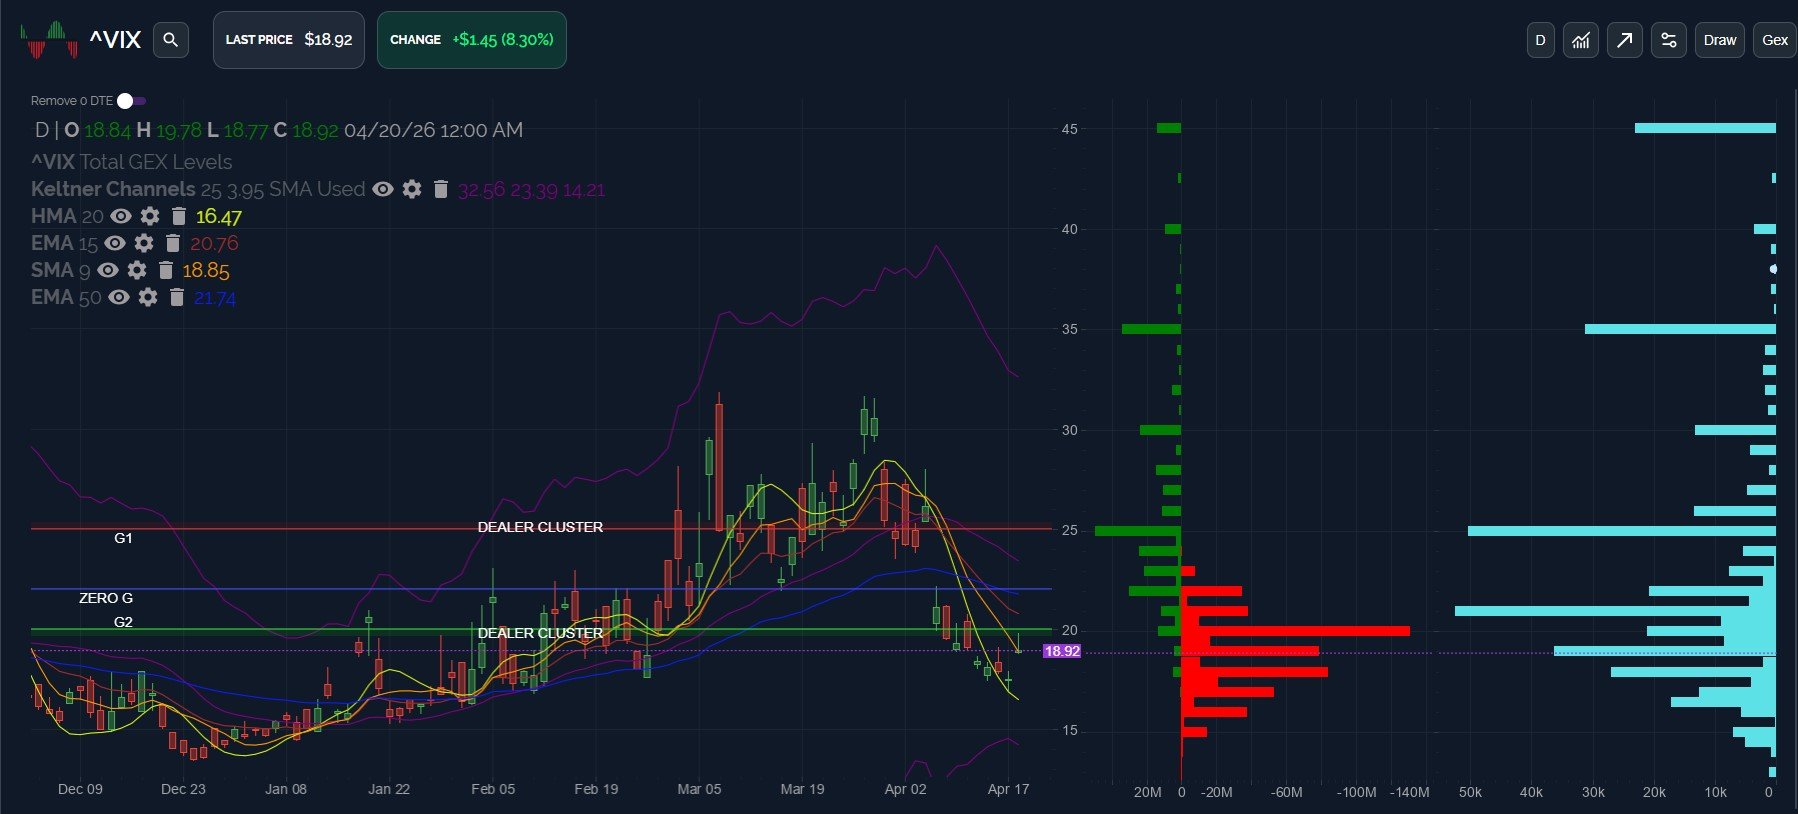Hide the HMA 20 indicator
This screenshot has width=1798, height=814.
(x=121, y=216)
